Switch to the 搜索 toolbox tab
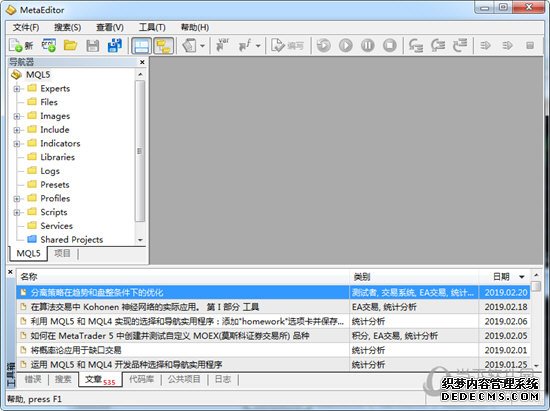 63,379
